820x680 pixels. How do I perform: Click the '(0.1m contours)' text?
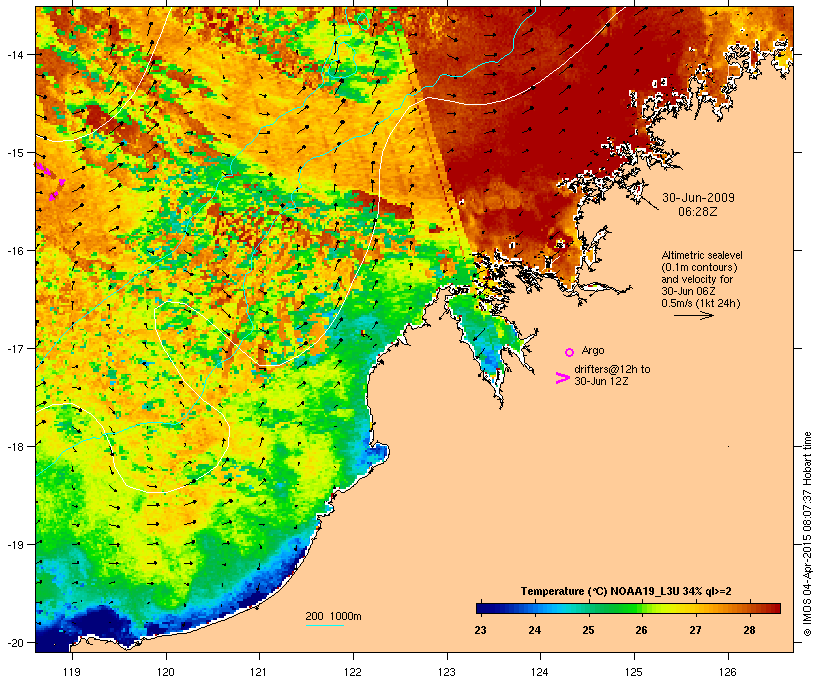[699, 267]
